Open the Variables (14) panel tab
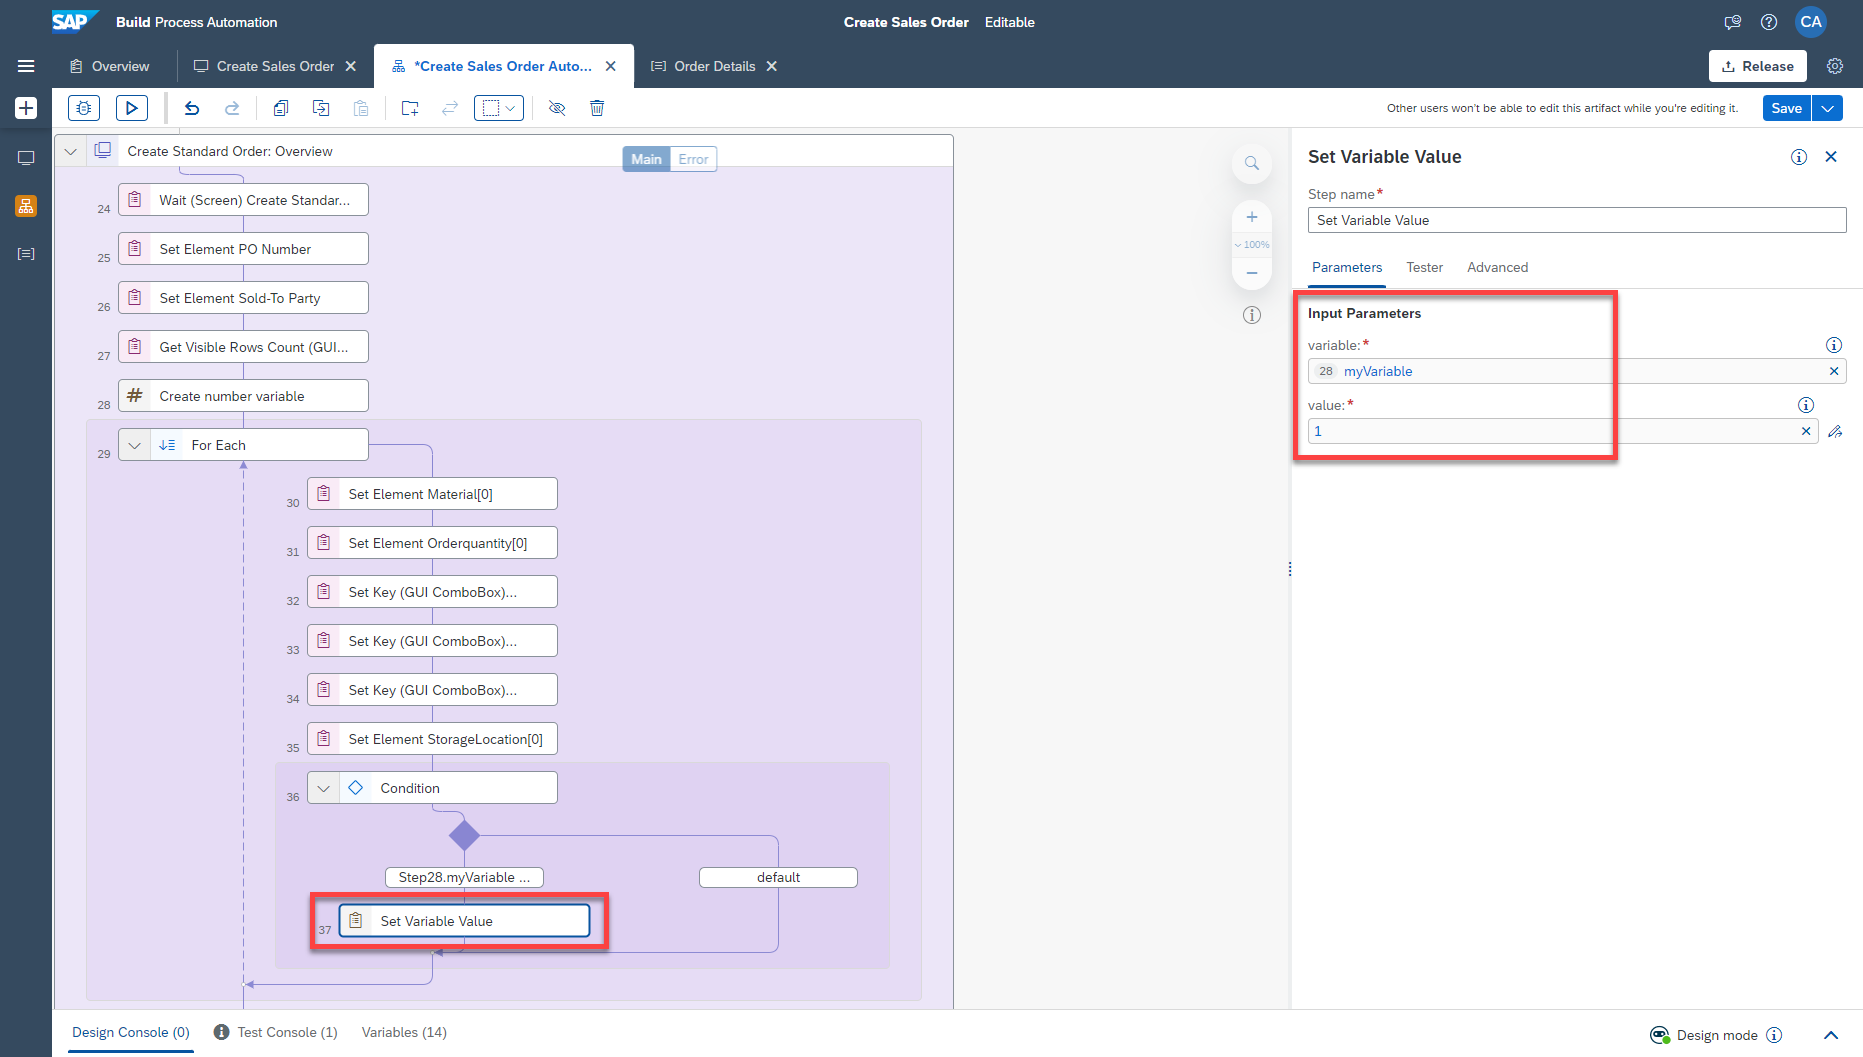Image resolution: width=1863 pixels, height=1057 pixels. point(404,1032)
